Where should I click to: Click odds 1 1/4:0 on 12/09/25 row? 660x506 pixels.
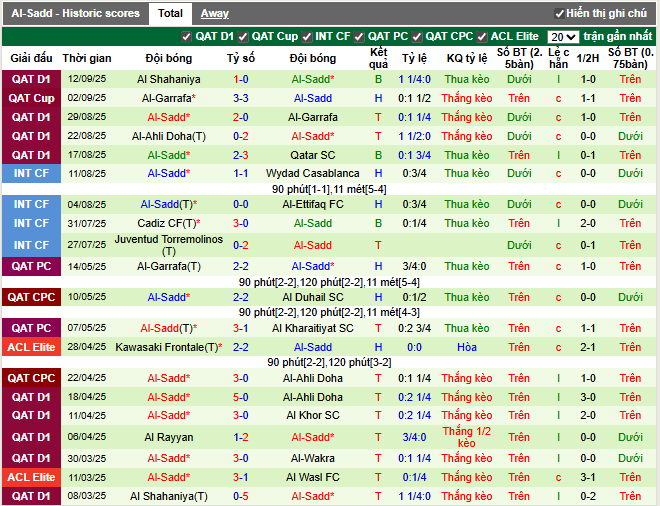click(x=414, y=79)
